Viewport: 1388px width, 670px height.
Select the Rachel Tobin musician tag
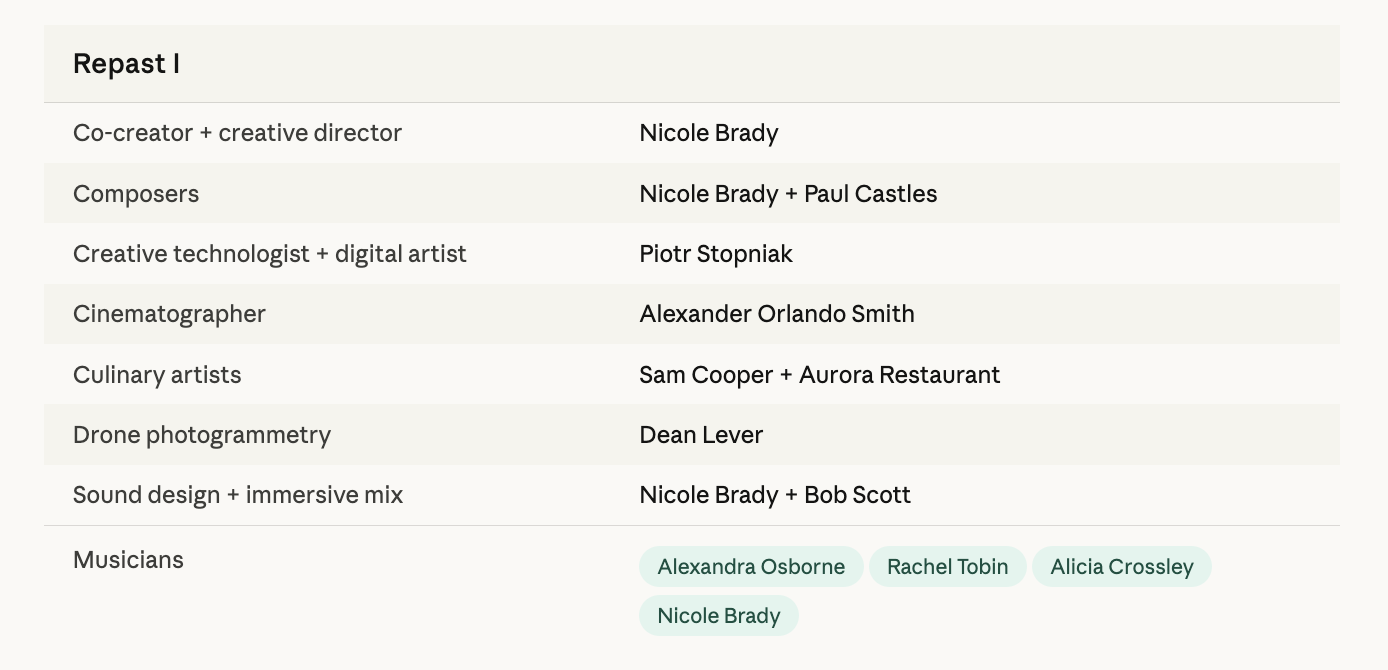(x=947, y=567)
